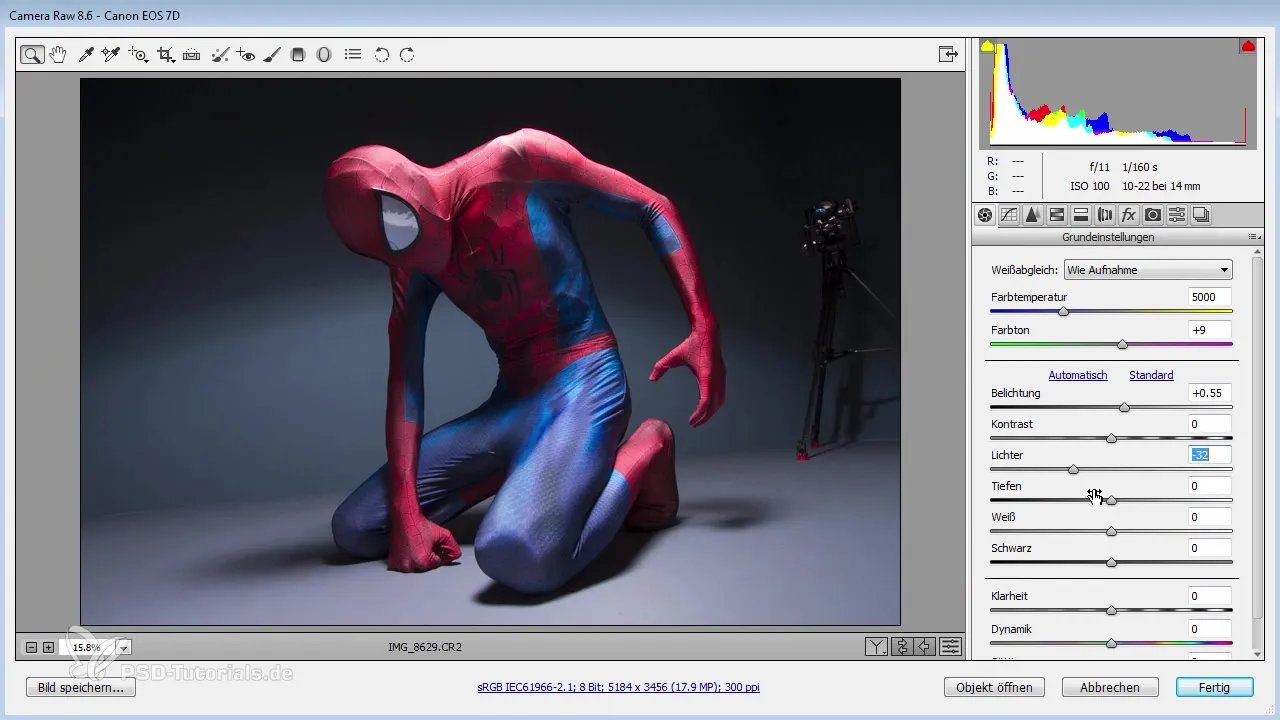Viewport: 1280px width, 720px height.
Task: Pick the White Balance eyedropper tool
Action: pyautogui.click(x=86, y=55)
